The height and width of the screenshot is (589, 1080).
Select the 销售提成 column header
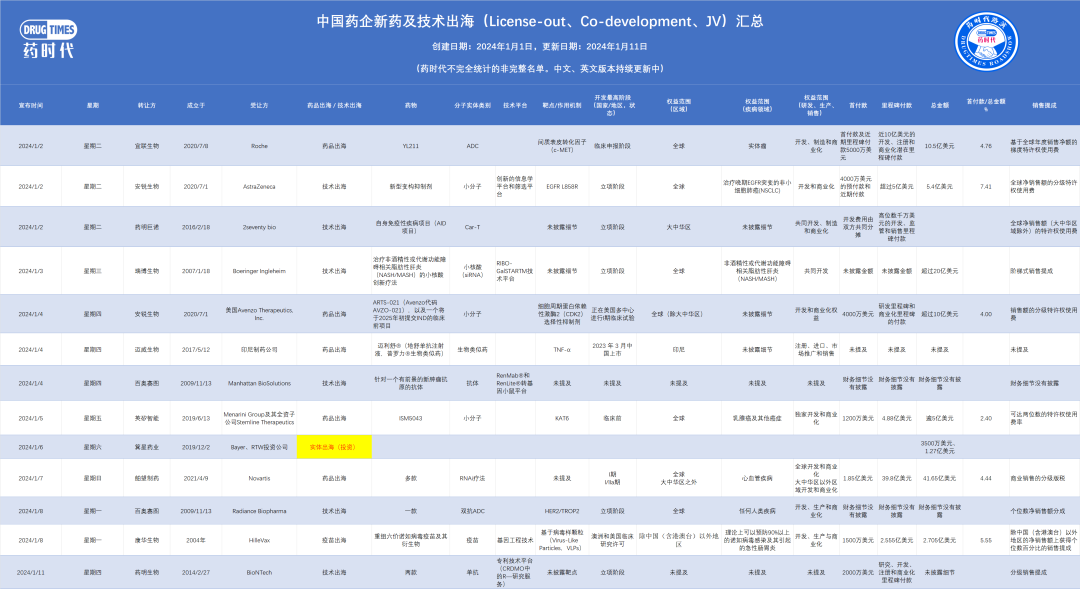coord(1044,105)
